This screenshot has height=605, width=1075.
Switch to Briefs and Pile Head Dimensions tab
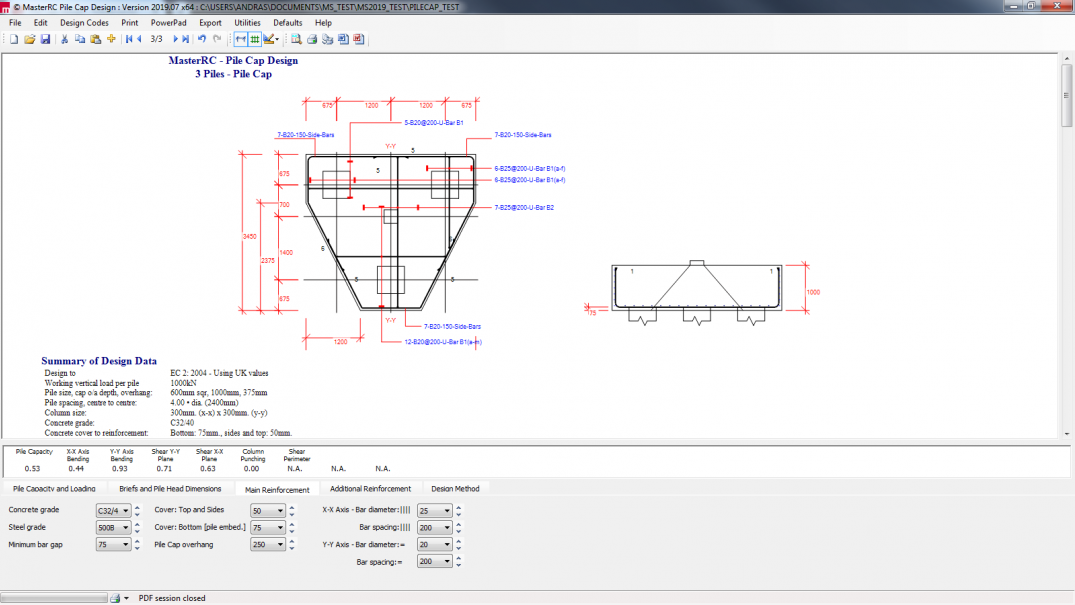point(170,488)
